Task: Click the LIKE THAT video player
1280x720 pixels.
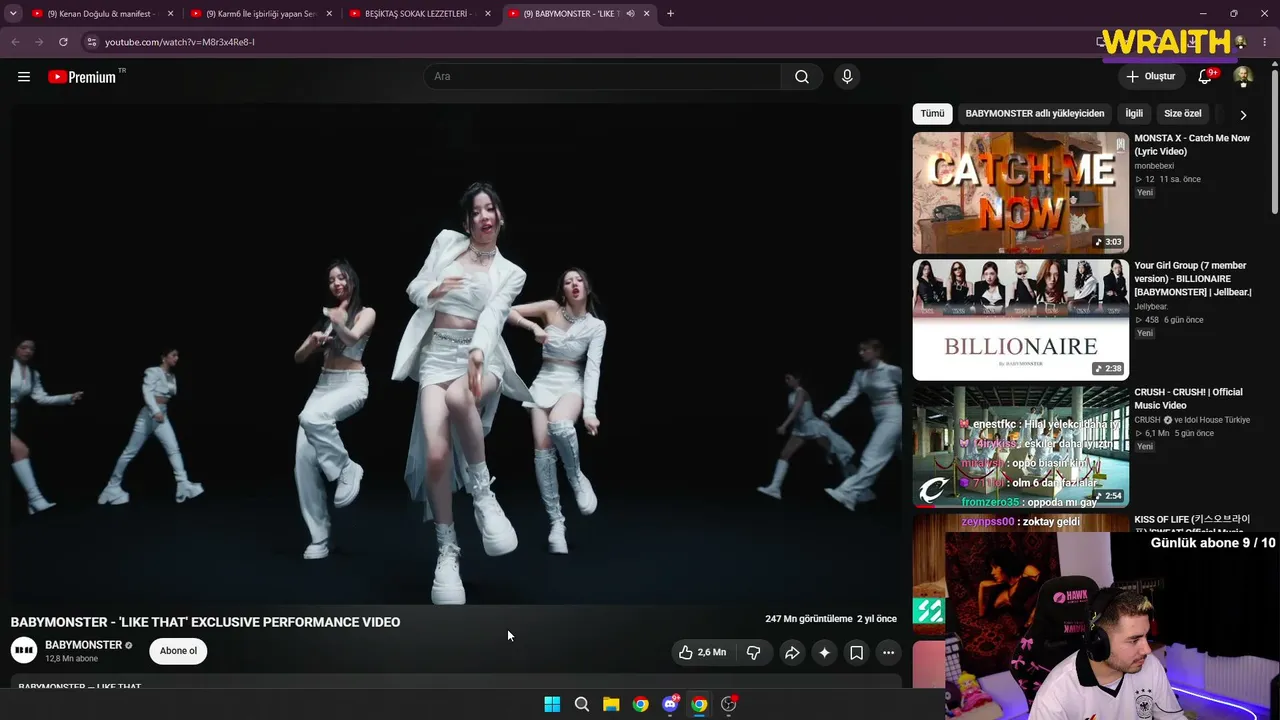Action: click(456, 354)
